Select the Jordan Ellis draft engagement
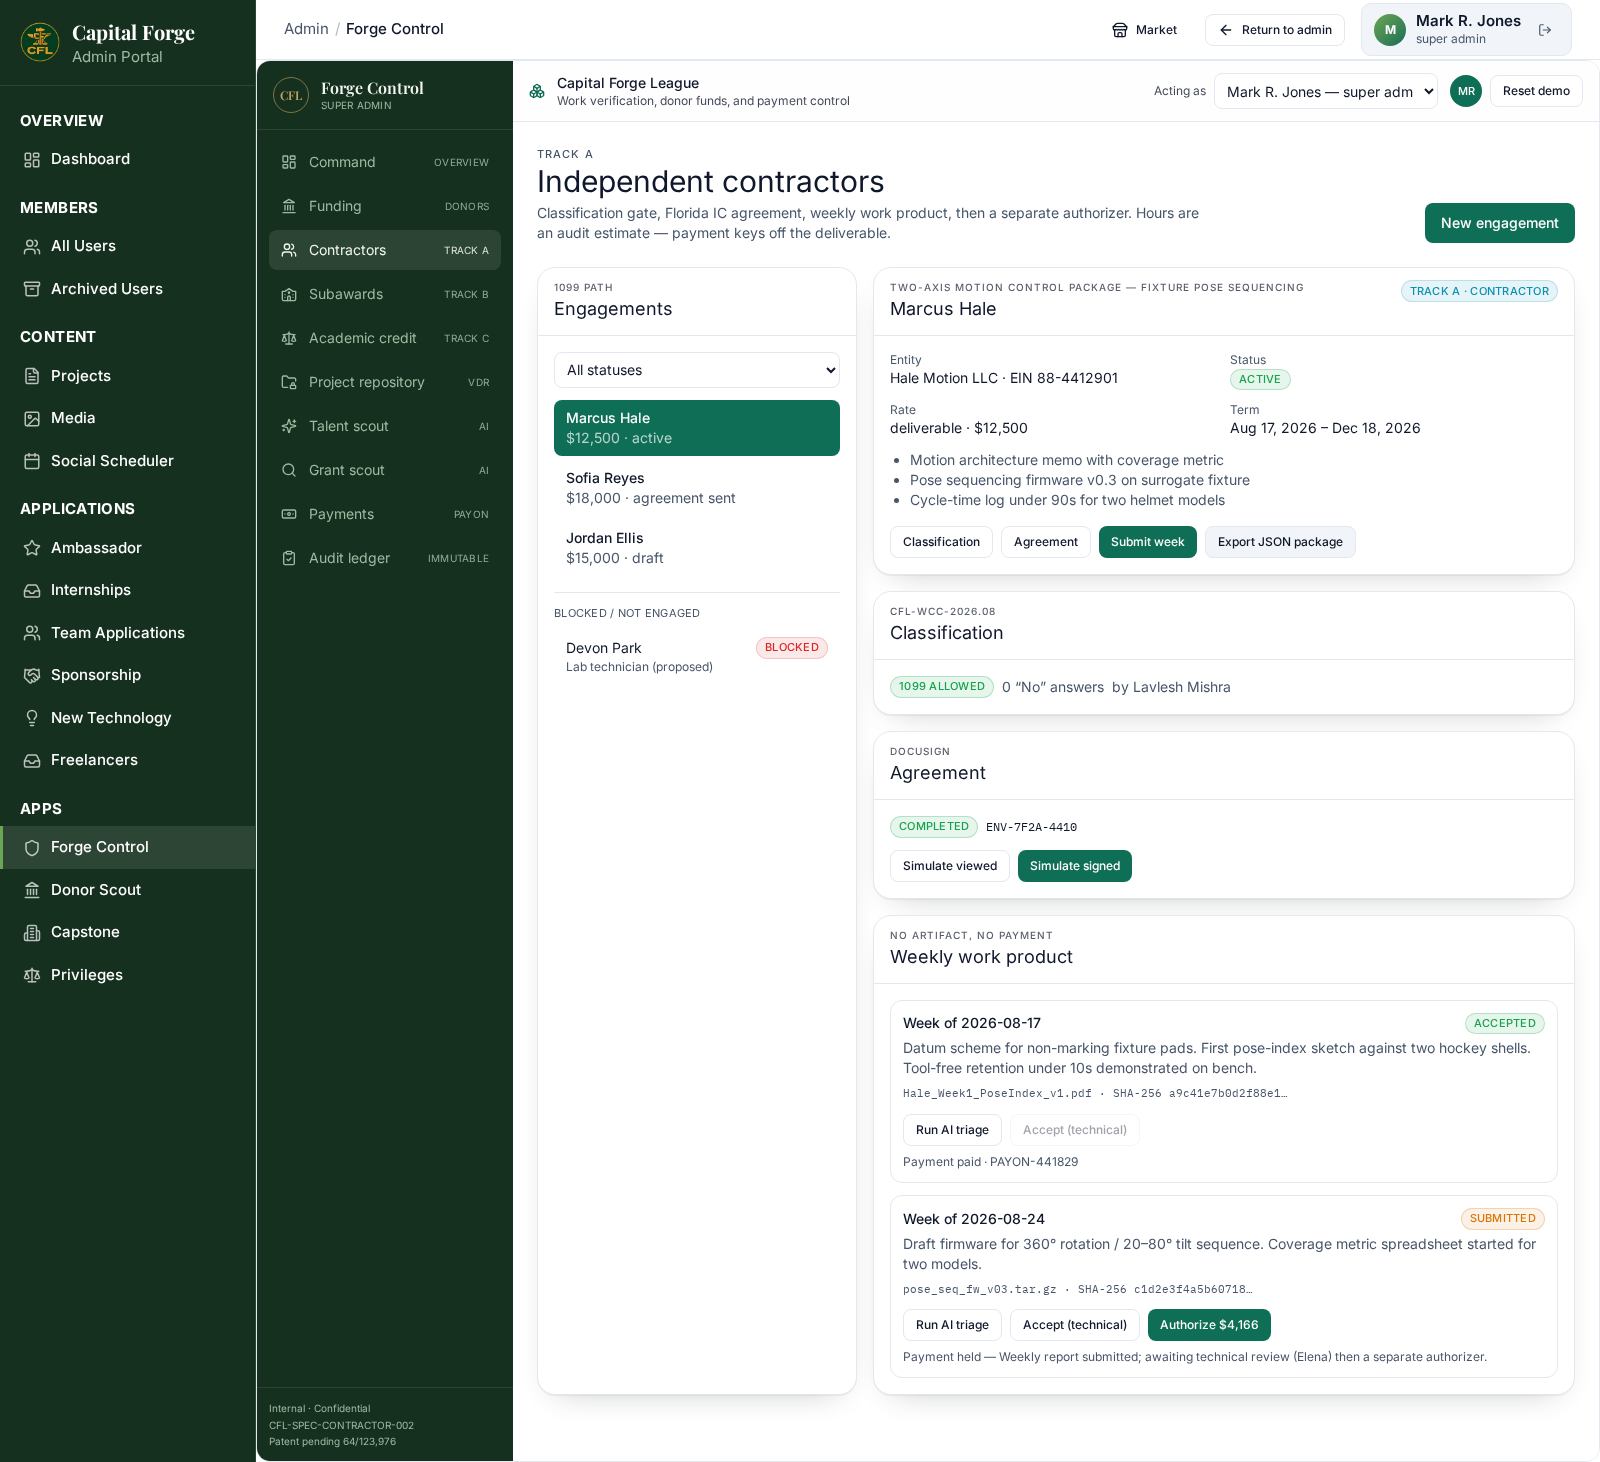Image resolution: width=1600 pixels, height=1462 pixels. [697, 548]
